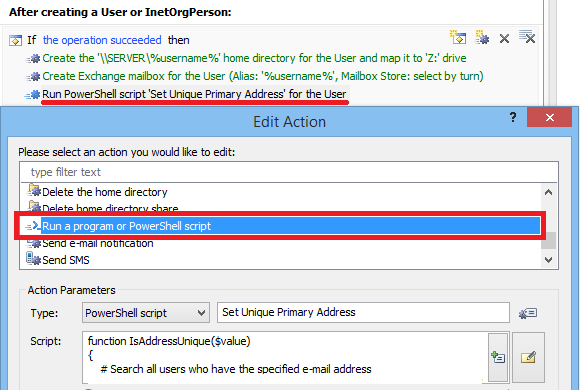Click the description tag icon beside Set Unique Primary Address
580x390 pixels.
click(528, 313)
